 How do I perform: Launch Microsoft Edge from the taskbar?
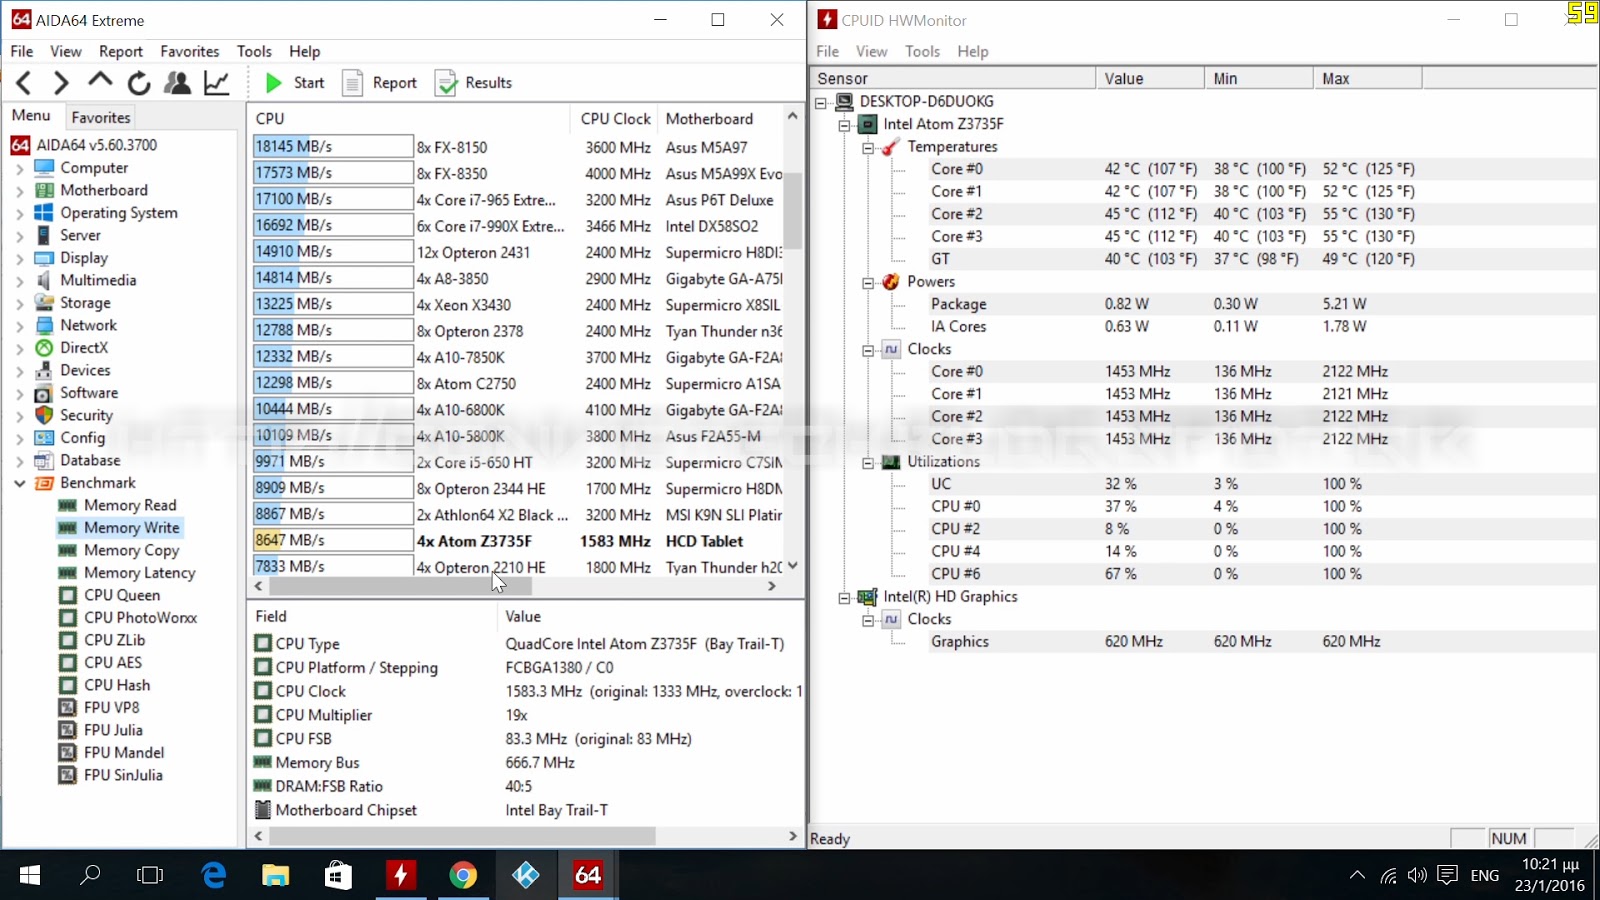214,875
